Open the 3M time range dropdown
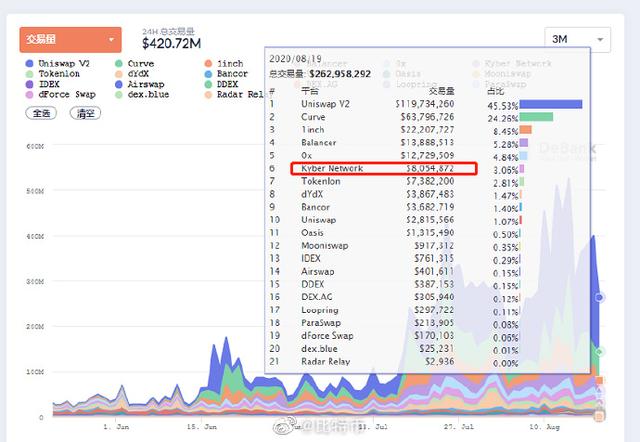The width and height of the screenshot is (640, 442). click(x=577, y=40)
